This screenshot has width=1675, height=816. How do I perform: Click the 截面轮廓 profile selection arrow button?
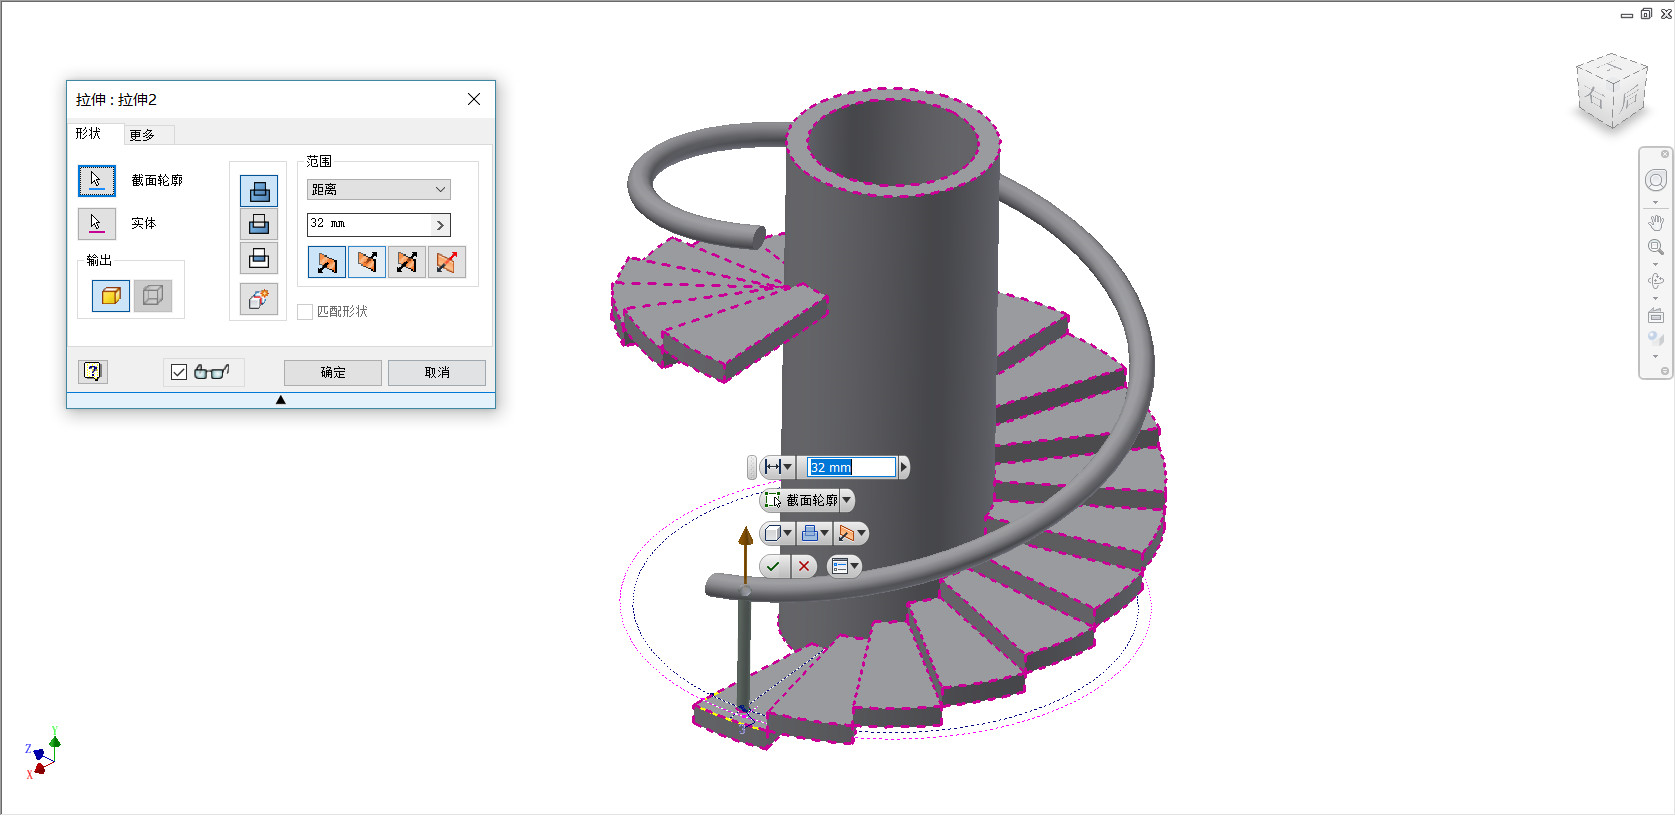[x=97, y=181]
